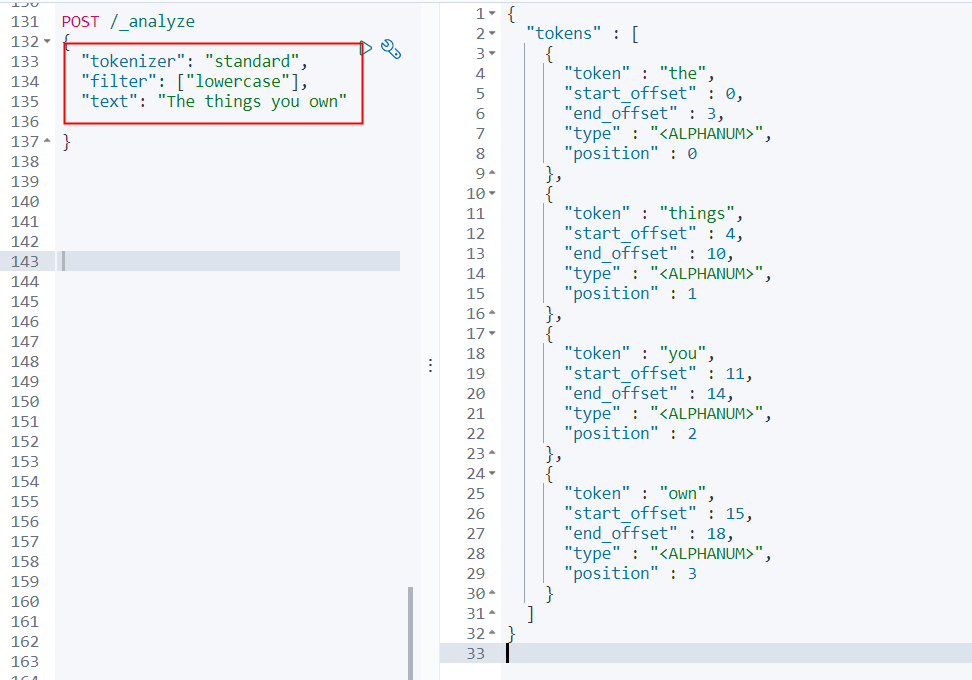
Task: Fold the first token object at line 3
Action: (x=492, y=54)
